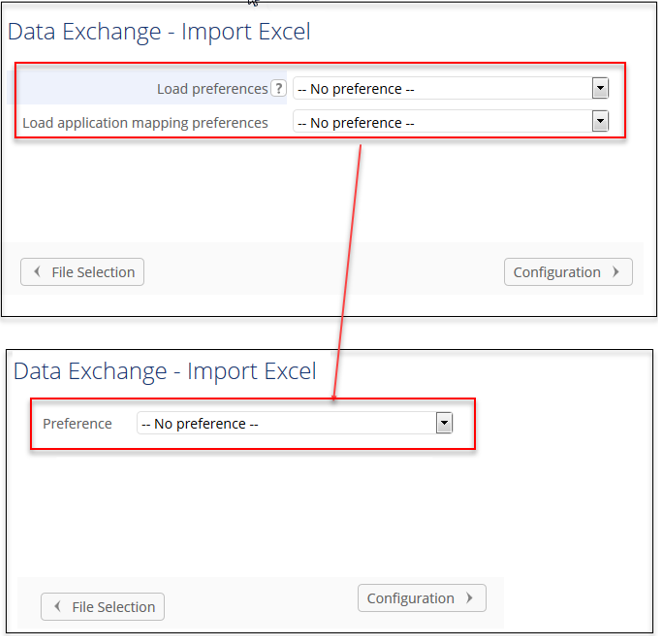Click the upper Data Exchange - Import Excel heading
This screenshot has height=636, width=658.
(159, 31)
